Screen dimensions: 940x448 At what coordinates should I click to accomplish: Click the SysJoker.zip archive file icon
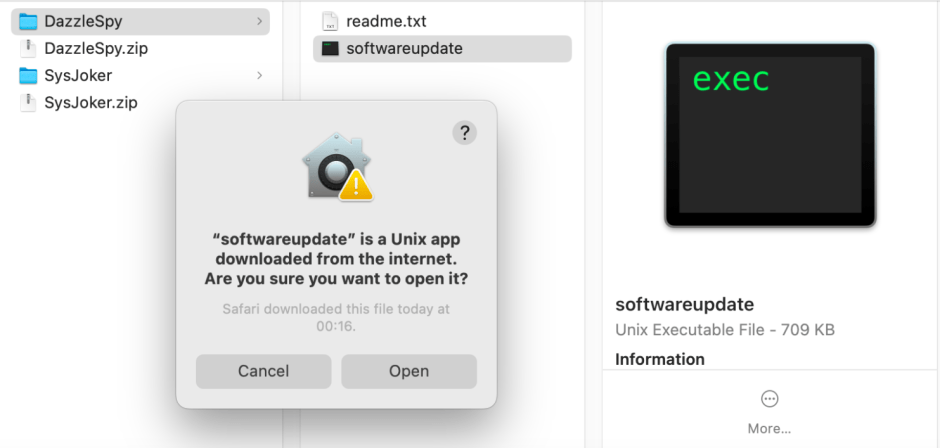tap(28, 102)
